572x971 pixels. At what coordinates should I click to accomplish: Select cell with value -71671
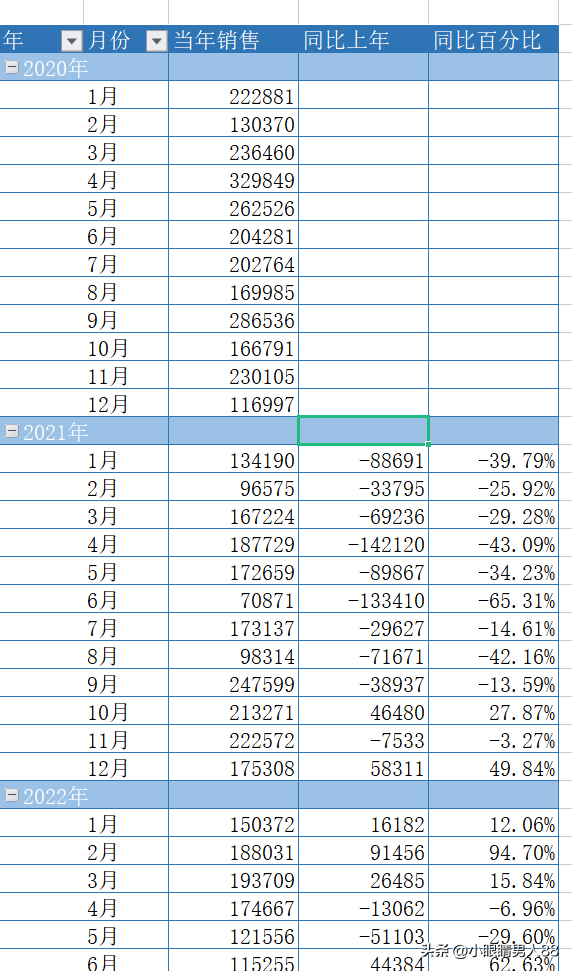coord(363,656)
